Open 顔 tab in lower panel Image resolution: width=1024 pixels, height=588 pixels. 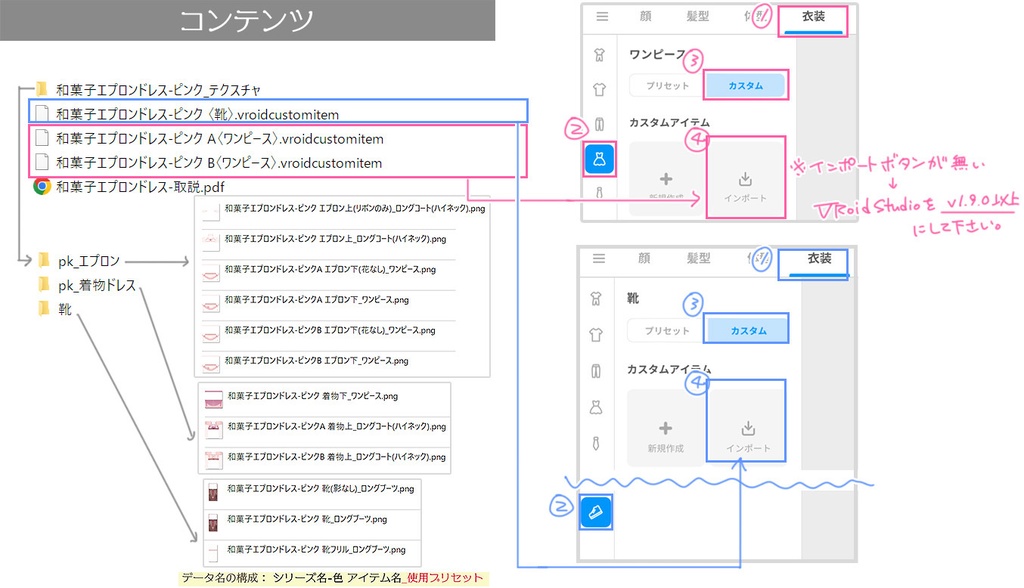click(644, 258)
